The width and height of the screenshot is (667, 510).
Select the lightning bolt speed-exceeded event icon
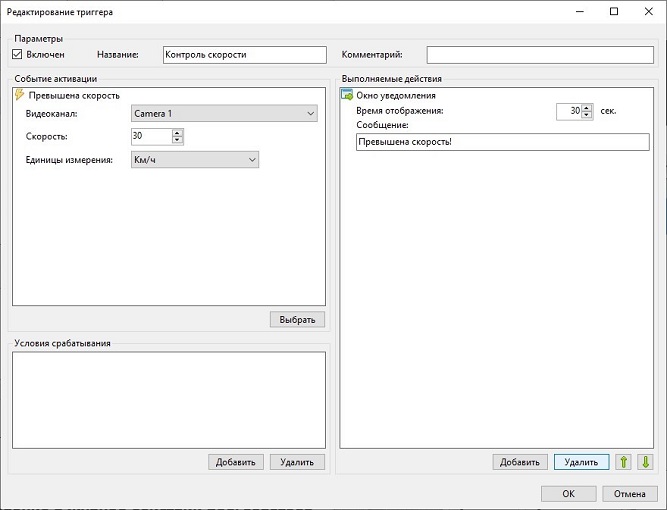(x=19, y=95)
